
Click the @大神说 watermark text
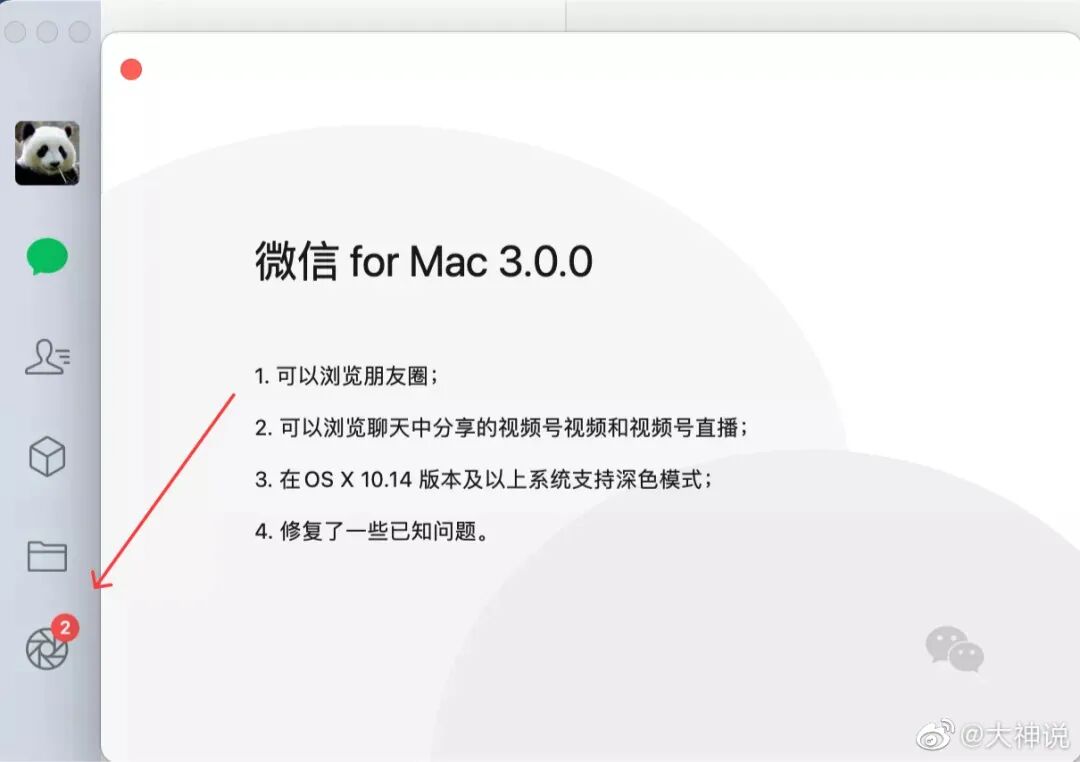(1015, 736)
